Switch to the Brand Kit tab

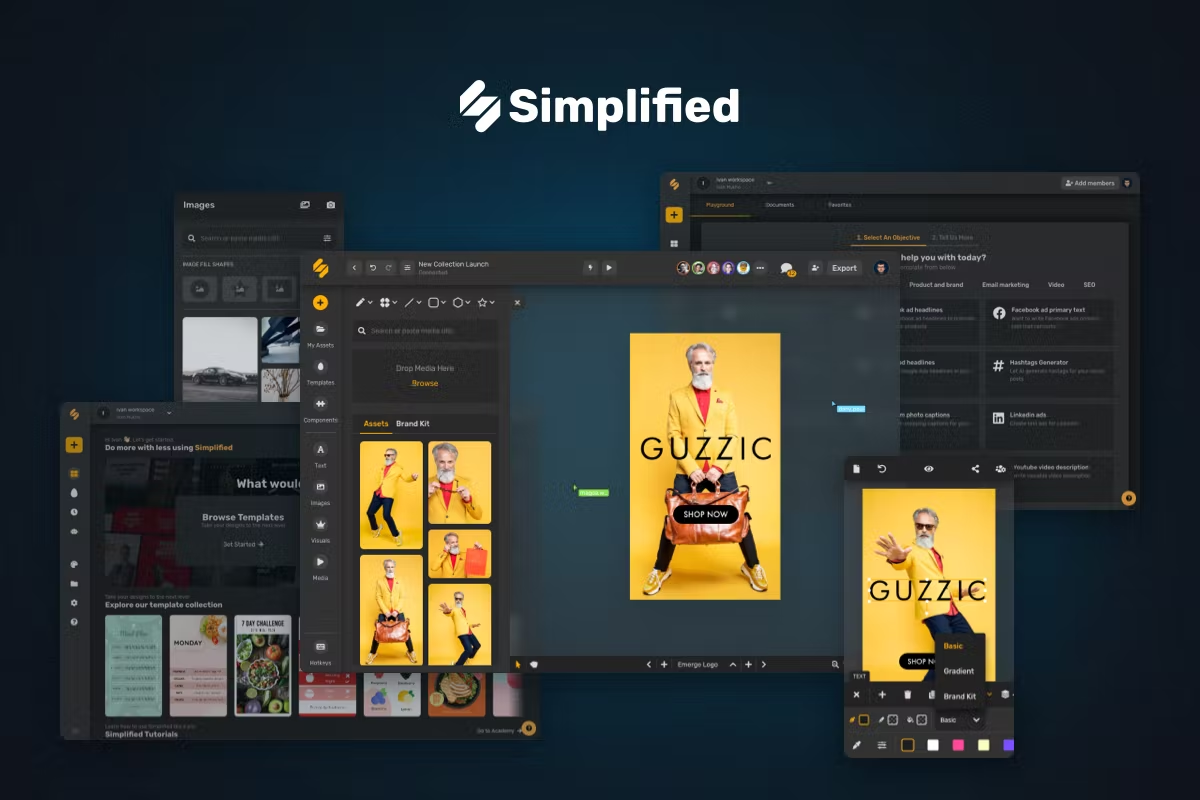pyautogui.click(x=412, y=424)
